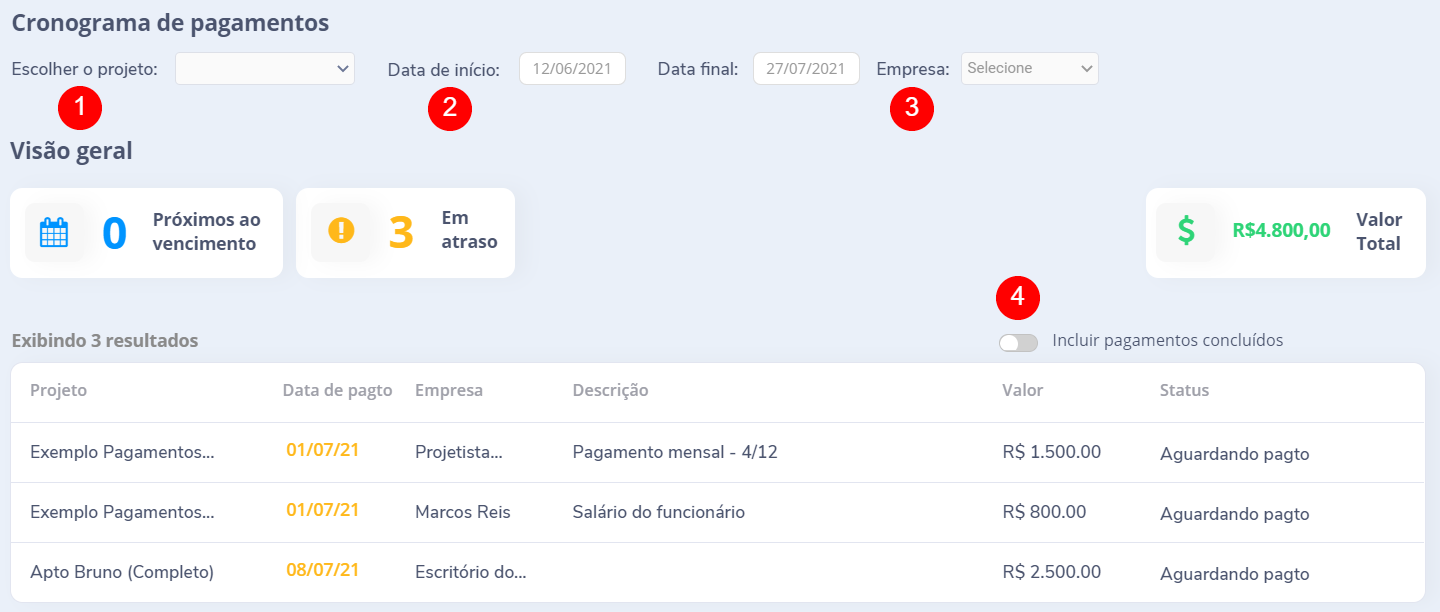The width and height of the screenshot is (1440, 612).
Task: Click the Status column header
Action: coord(1184,390)
